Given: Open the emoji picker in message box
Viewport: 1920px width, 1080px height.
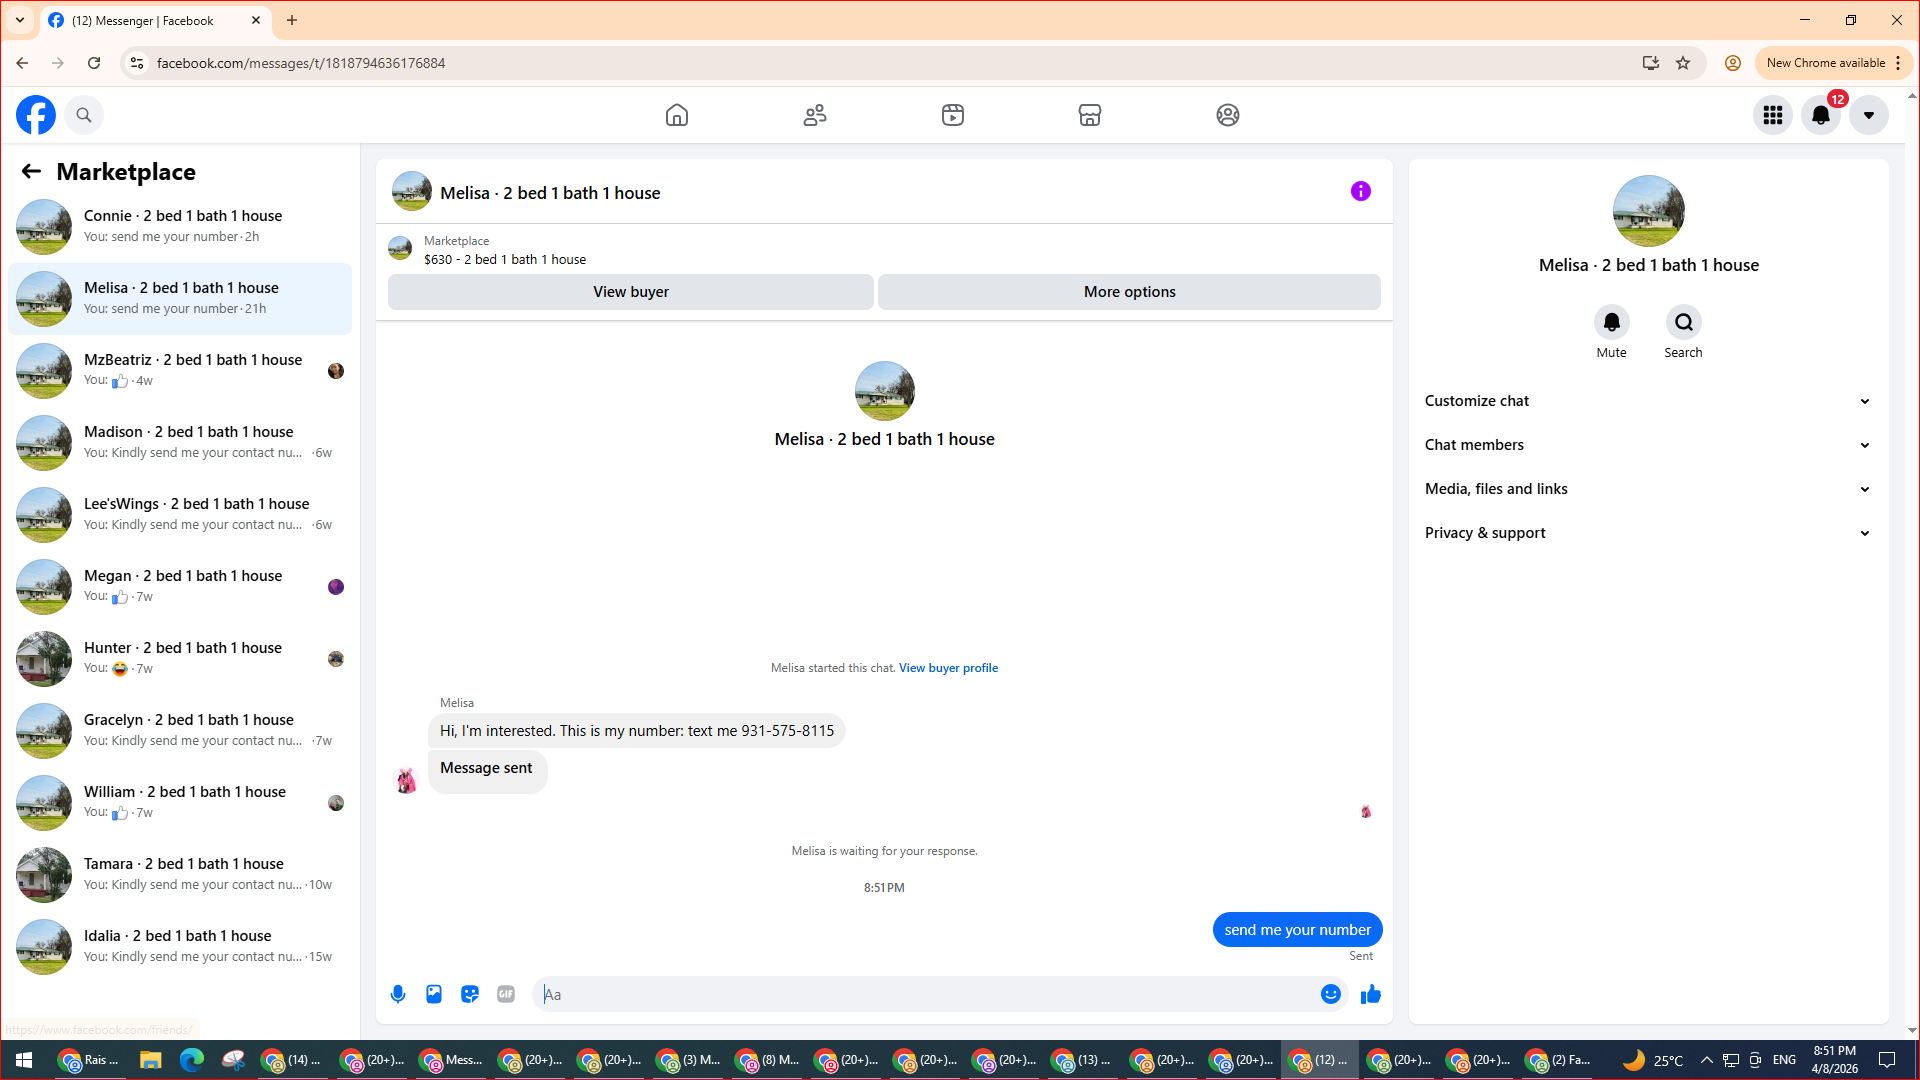Looking at the screenshot, I should point(1330,994).
